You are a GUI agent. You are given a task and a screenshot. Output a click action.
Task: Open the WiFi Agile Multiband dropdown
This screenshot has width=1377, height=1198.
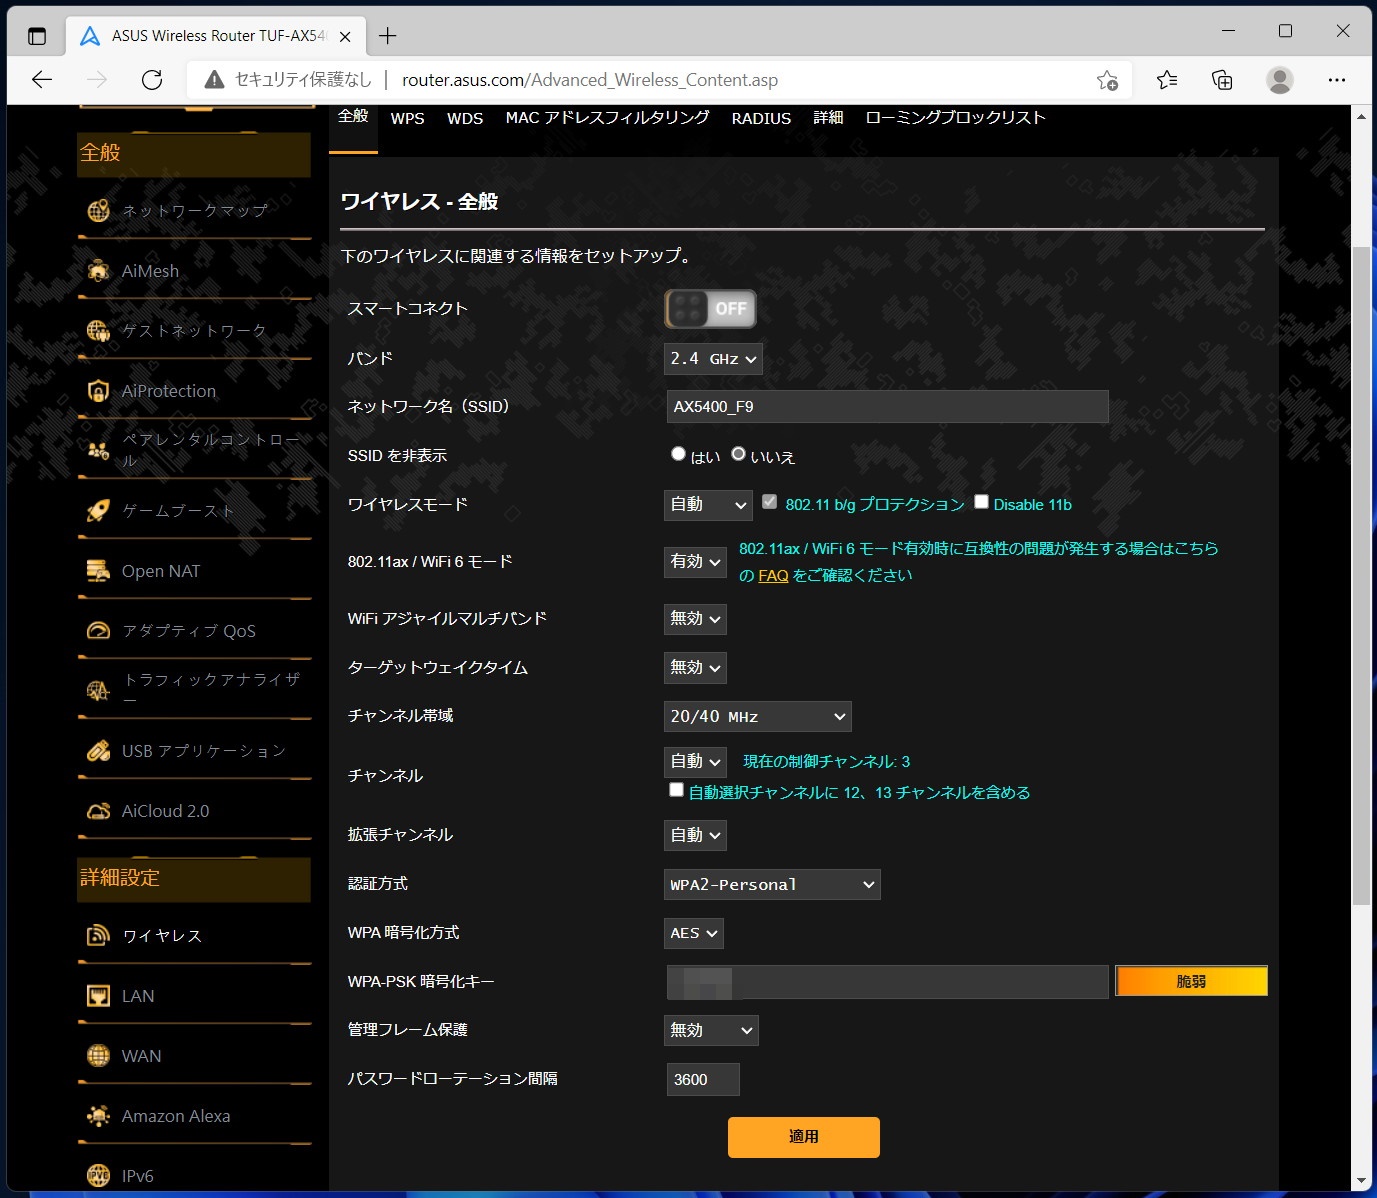(x=695, y=619)
